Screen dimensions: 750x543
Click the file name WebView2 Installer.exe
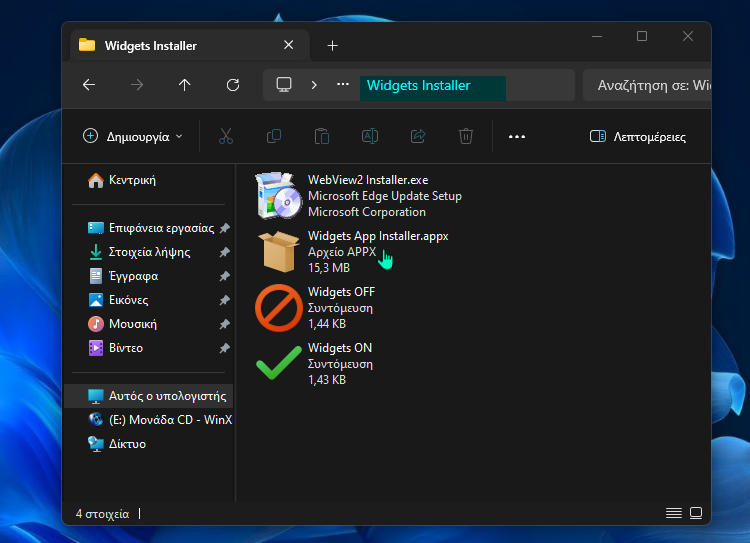point(368,180)
